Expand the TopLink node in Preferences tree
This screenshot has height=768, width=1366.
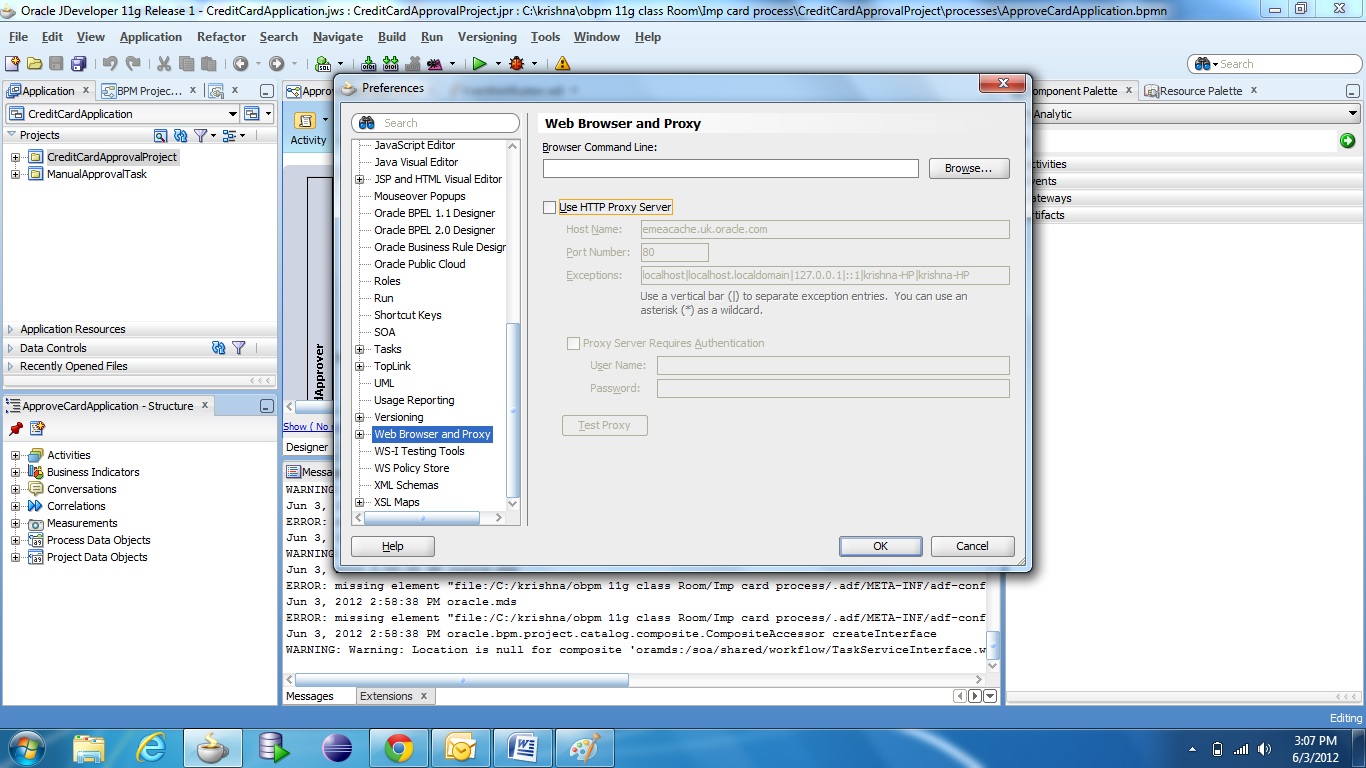360,366
